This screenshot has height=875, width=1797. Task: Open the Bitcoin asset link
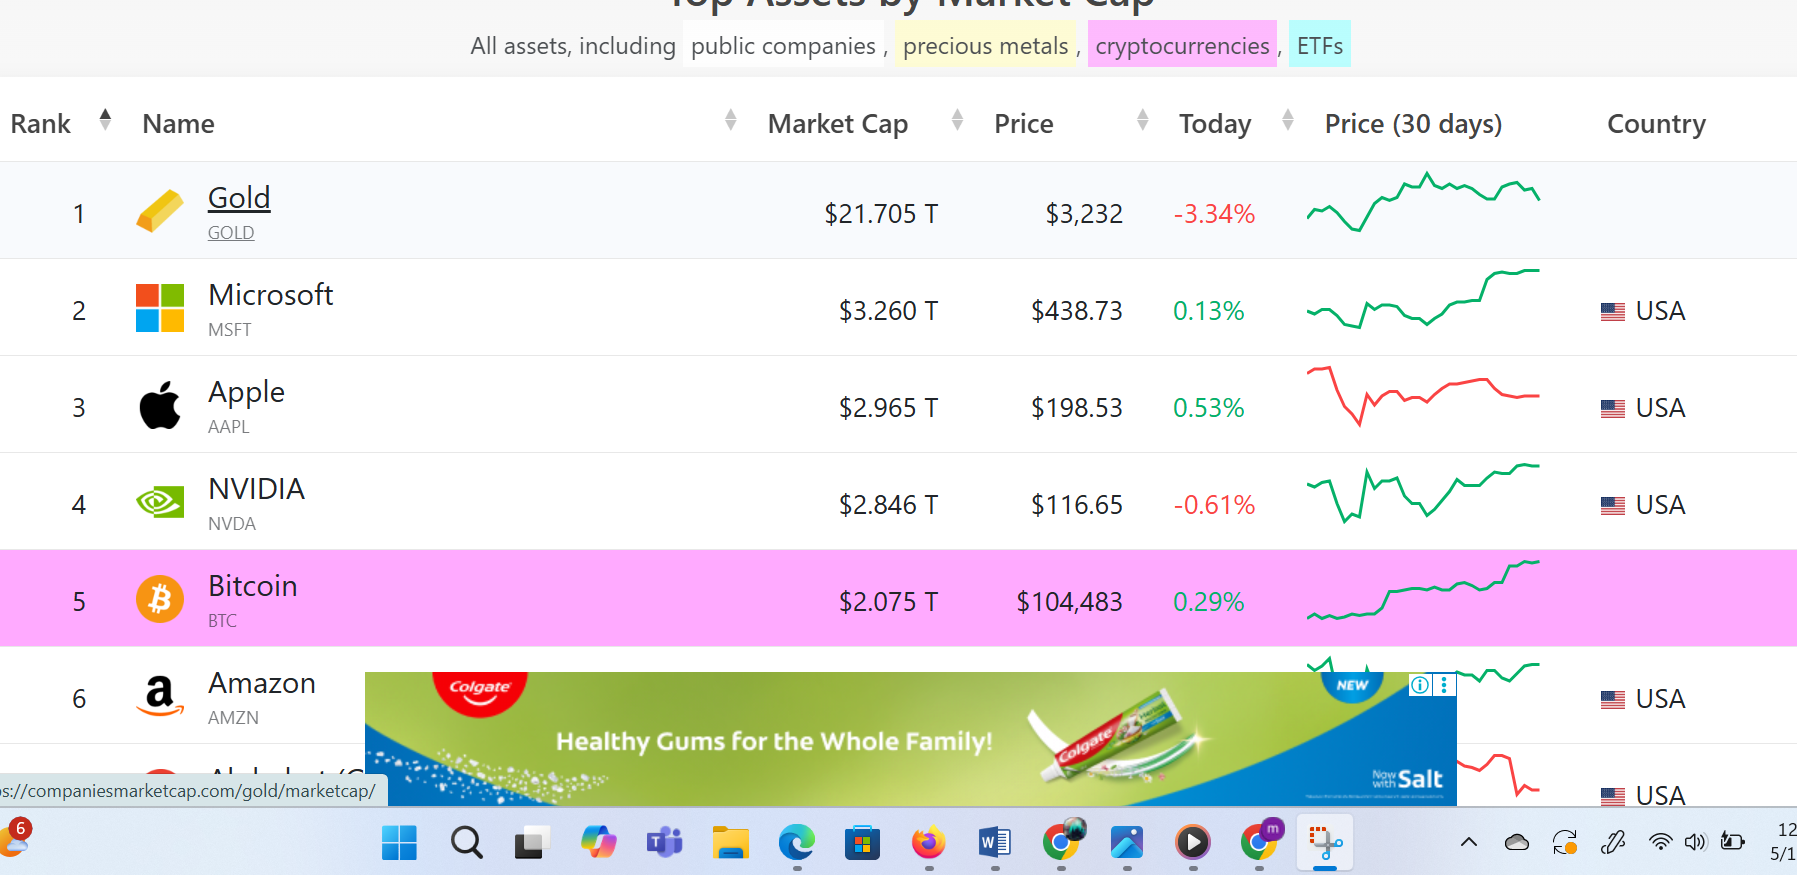point(253,585)
